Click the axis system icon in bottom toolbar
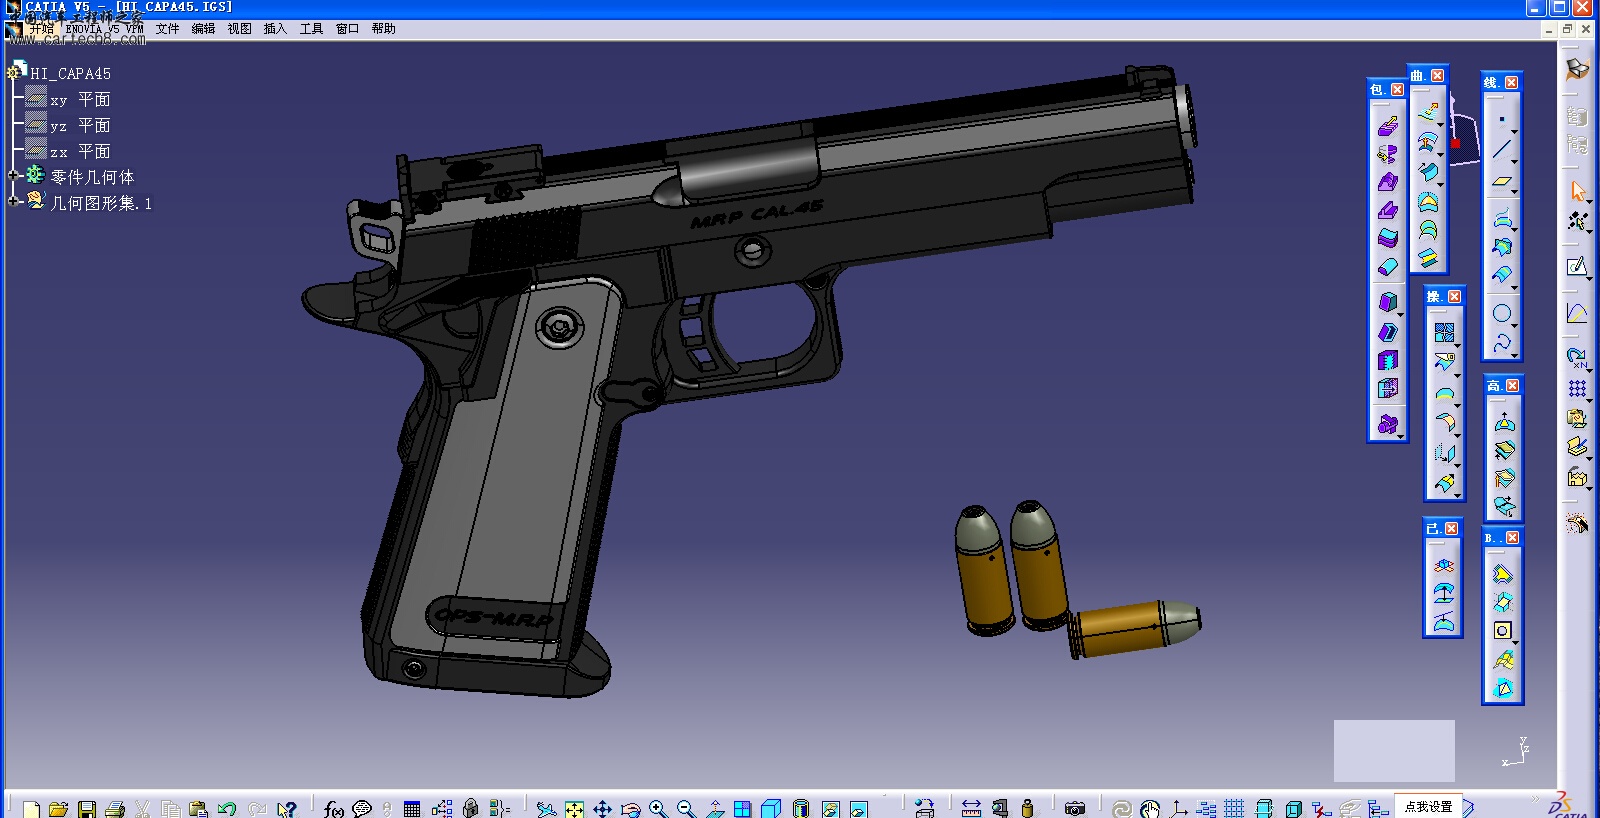This screenshot has height=818, width=1600. (x=1179, y=809)
